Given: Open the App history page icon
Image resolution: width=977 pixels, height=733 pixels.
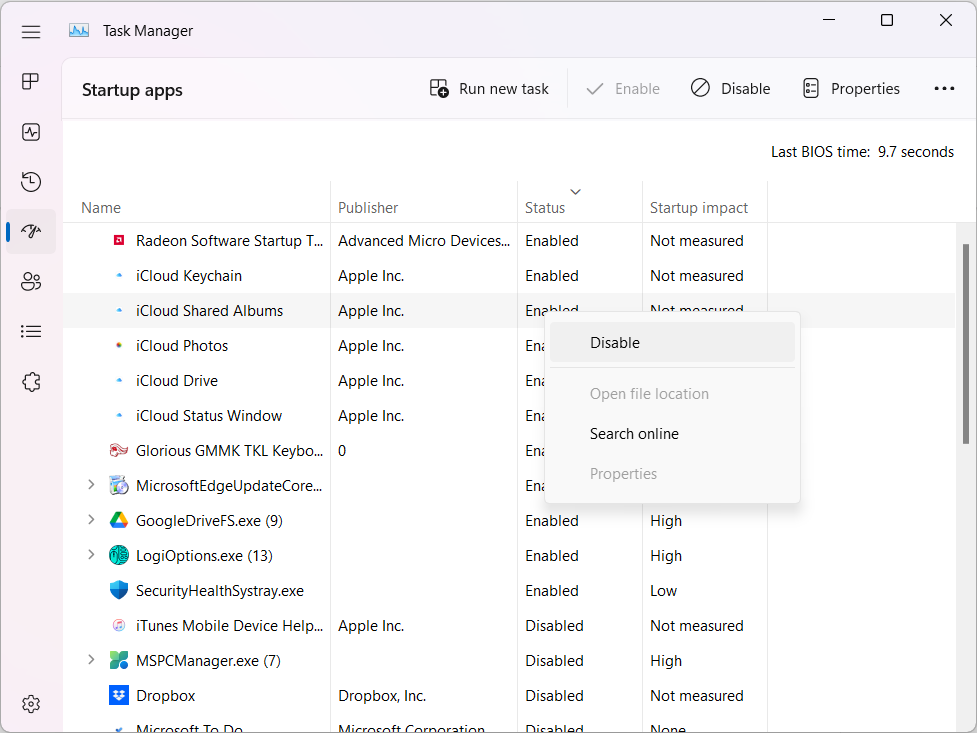Looking at the screenshot, I should (31, 182).
